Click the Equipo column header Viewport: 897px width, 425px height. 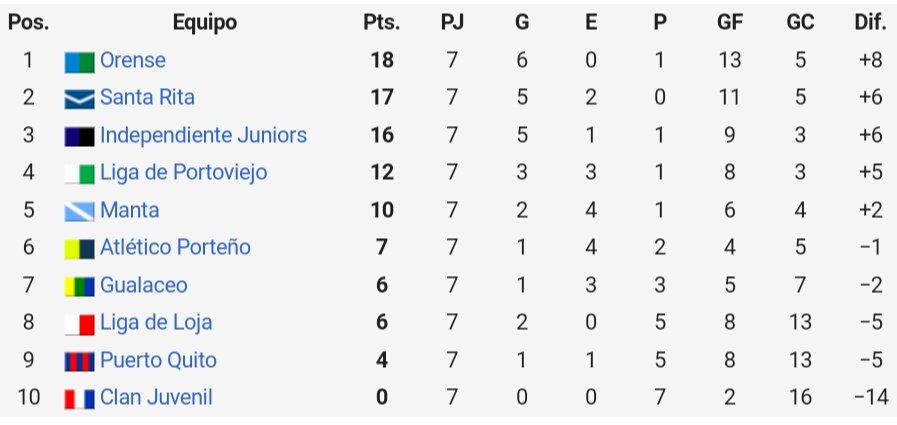click(205, 23)
